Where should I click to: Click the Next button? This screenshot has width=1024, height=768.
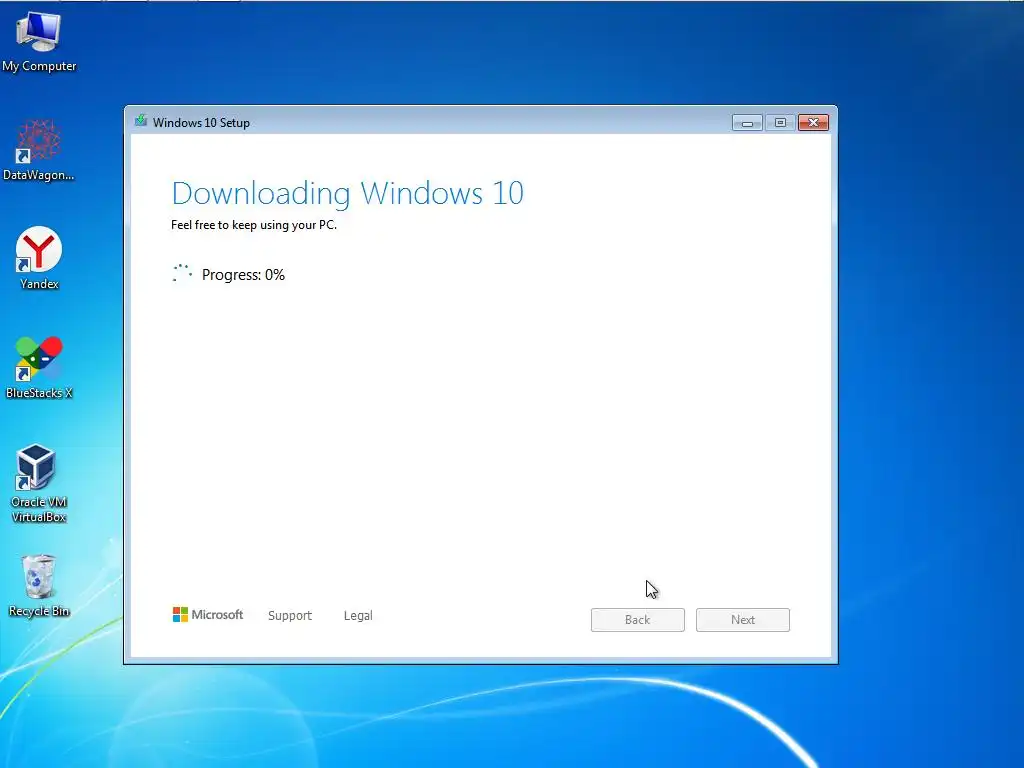click(743, 620)
